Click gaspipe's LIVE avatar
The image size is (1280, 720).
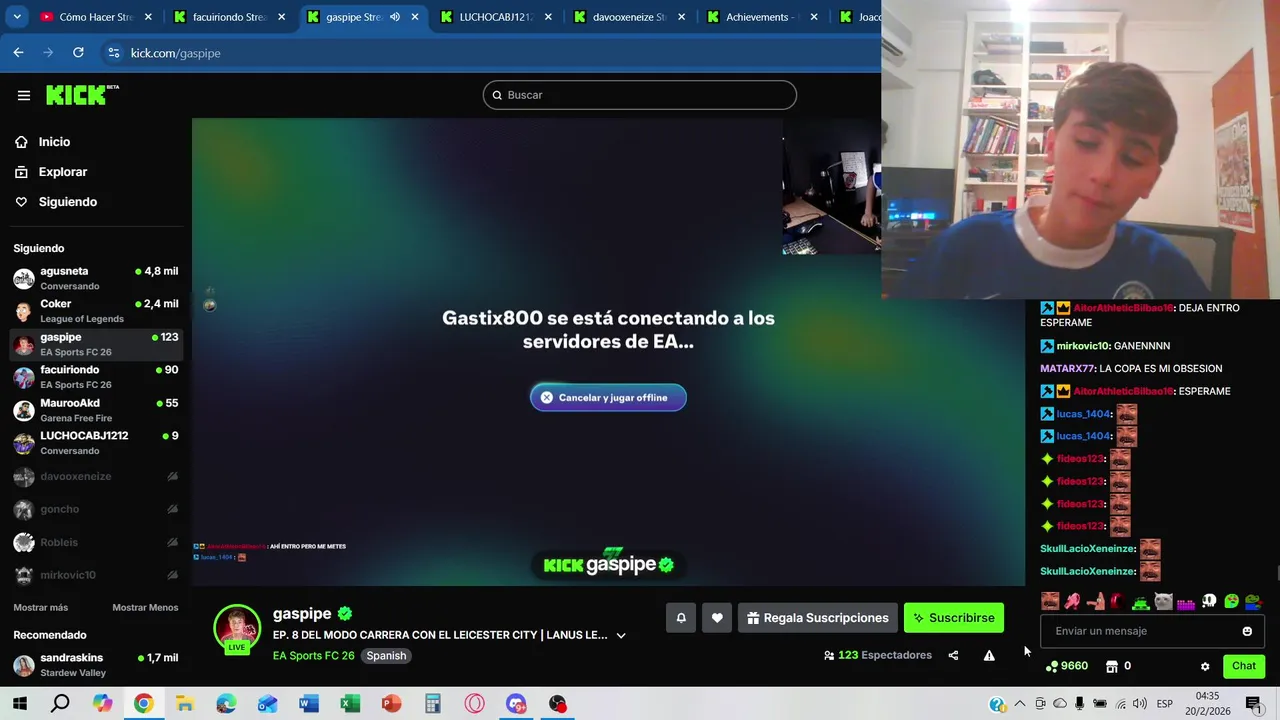click(x=237, y=629)
